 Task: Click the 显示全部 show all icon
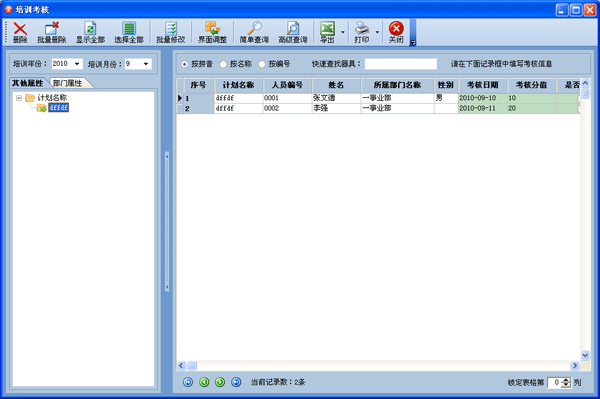click(x=90, y=33)
